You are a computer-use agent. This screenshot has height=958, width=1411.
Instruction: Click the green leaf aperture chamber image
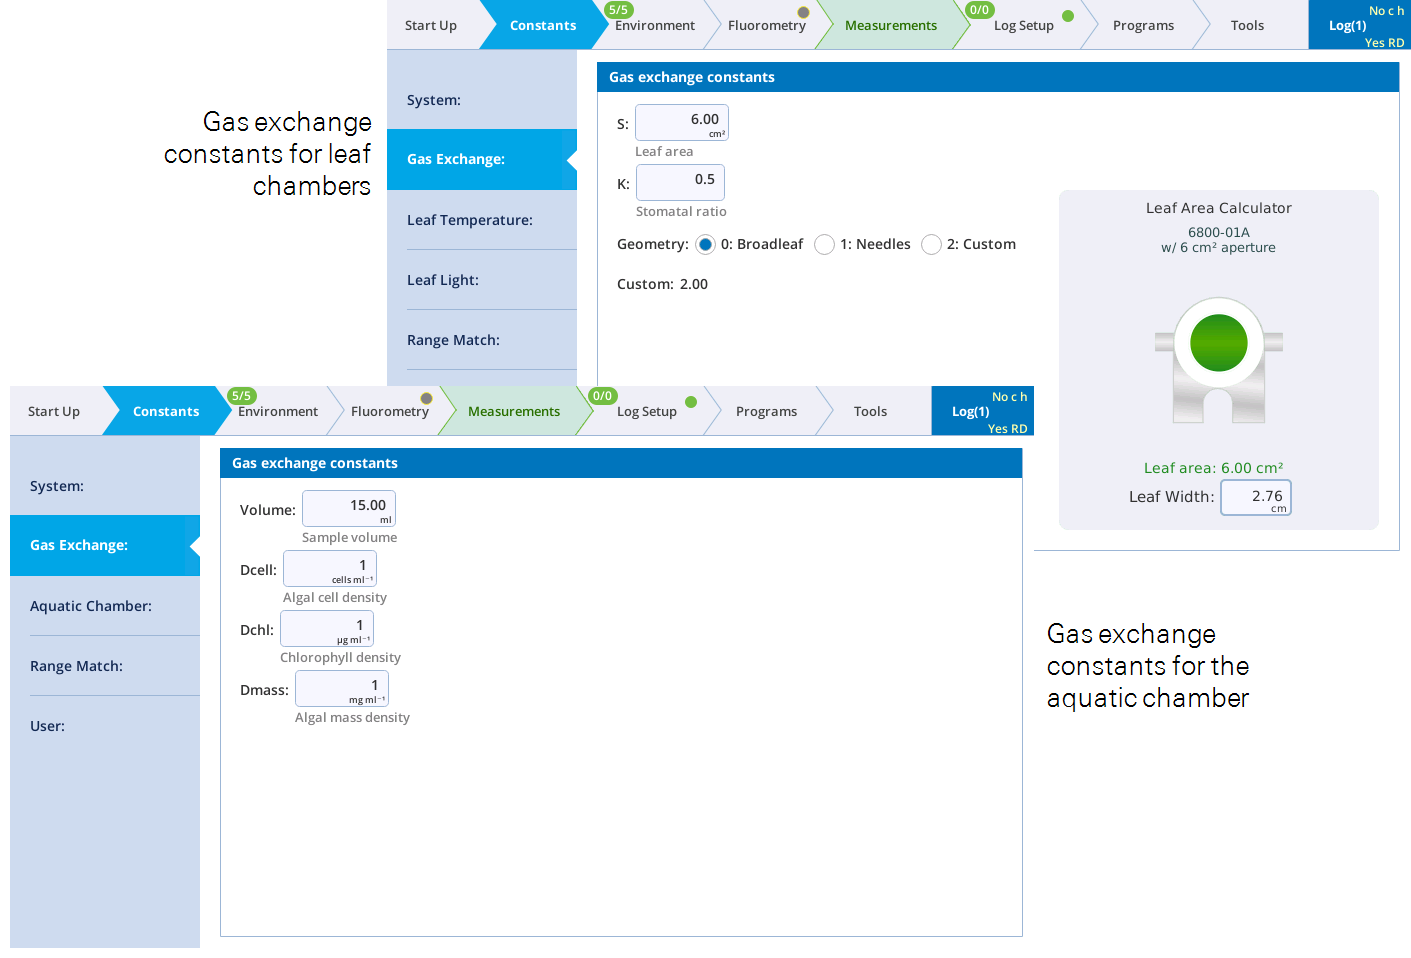[1218, 358]
